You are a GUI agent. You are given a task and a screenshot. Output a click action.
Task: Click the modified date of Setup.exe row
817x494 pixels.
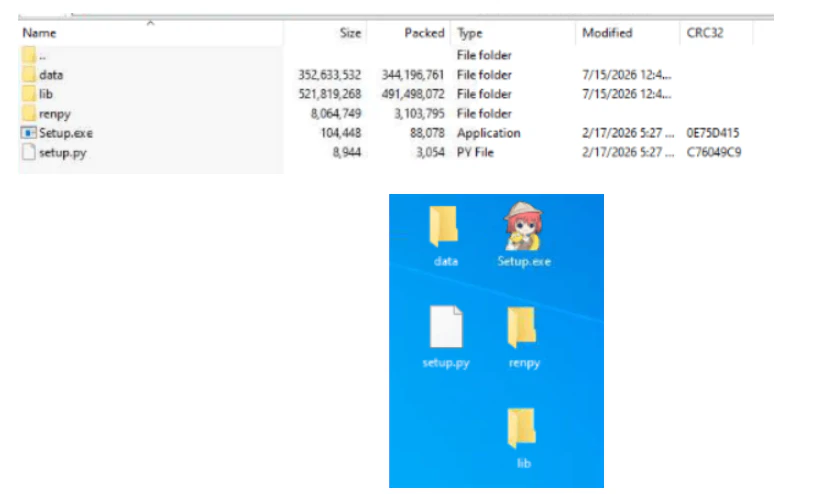pos(628,133)
